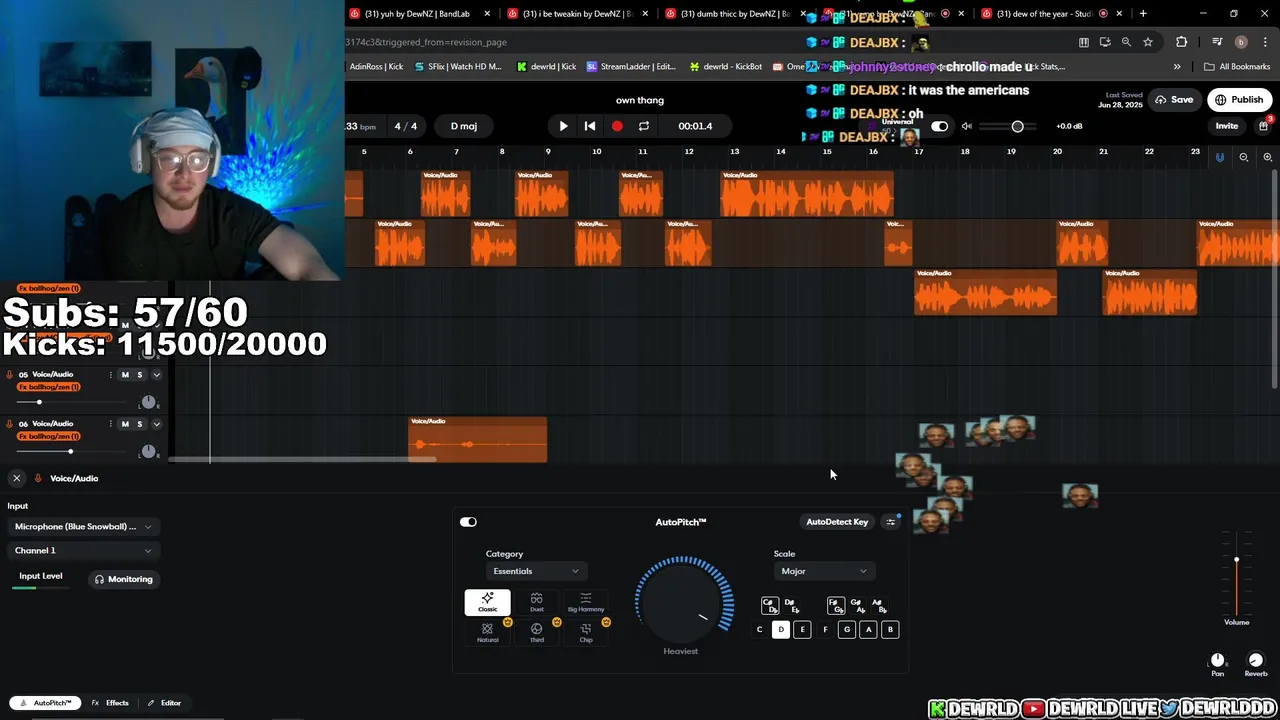Select the Natural preset
Screen dimensions: 1280x720
487,632
